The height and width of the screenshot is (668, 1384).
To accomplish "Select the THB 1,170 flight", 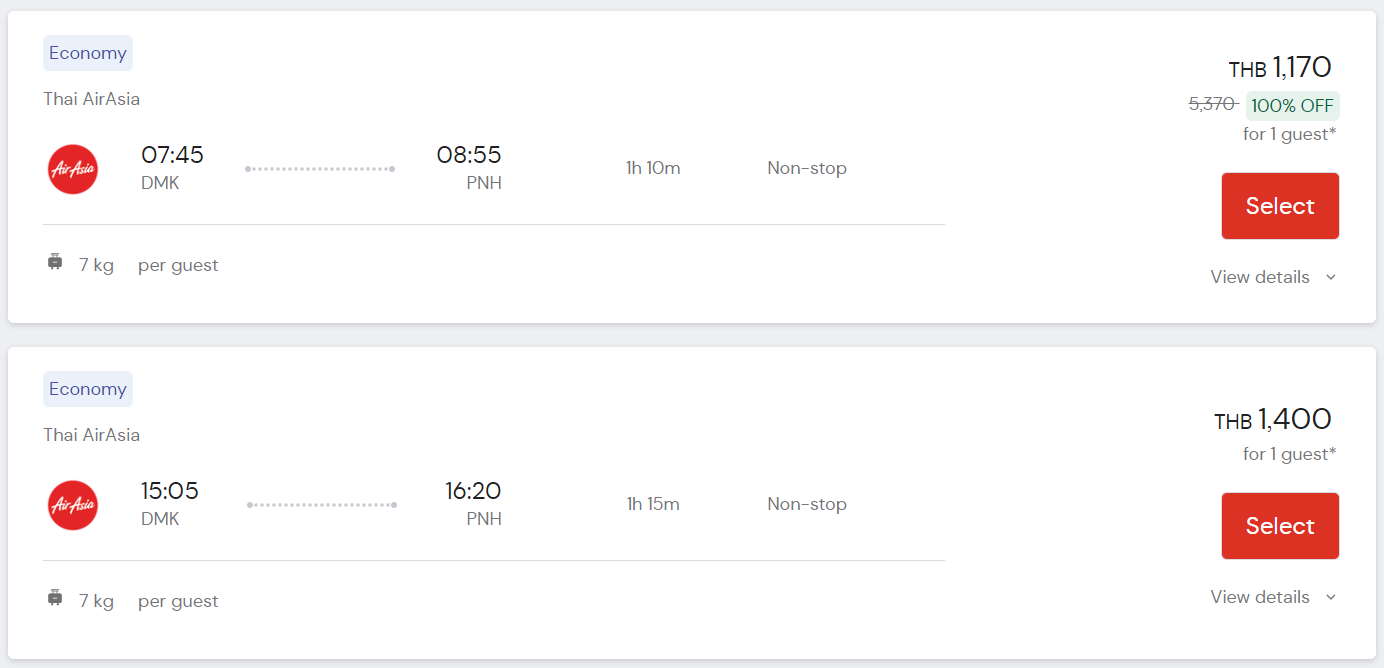I will point(1280,206).
